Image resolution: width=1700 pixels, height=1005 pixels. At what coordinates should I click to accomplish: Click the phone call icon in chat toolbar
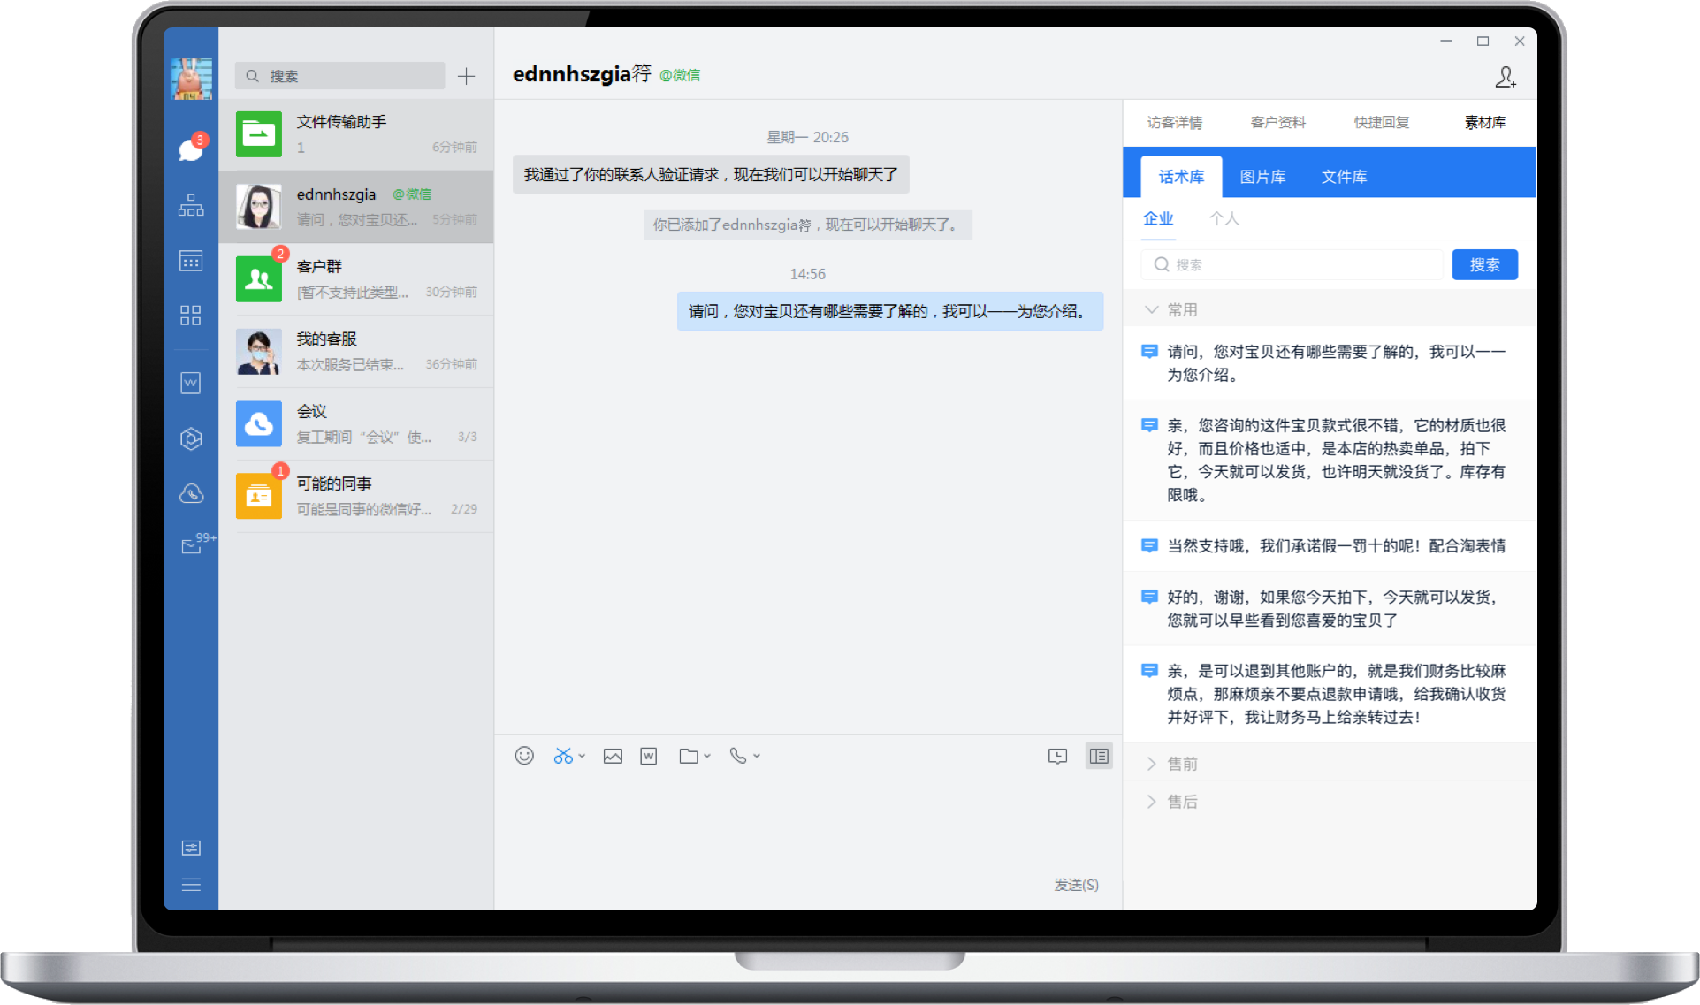(738, 756)
